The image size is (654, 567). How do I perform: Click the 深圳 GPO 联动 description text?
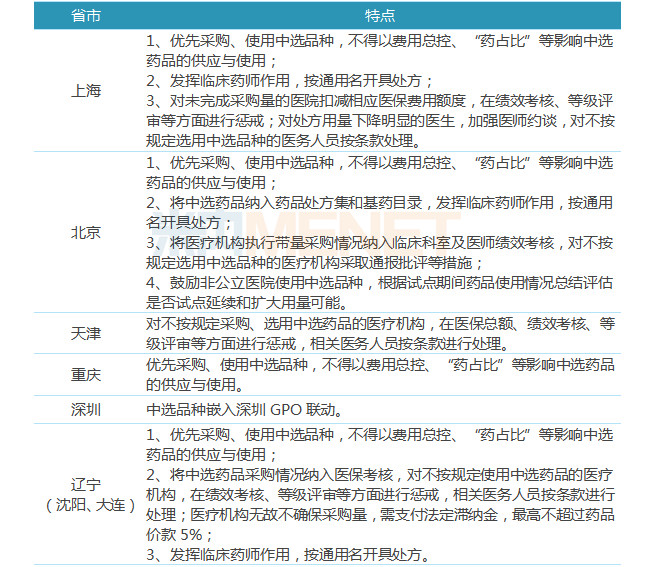tap(245, 409)
